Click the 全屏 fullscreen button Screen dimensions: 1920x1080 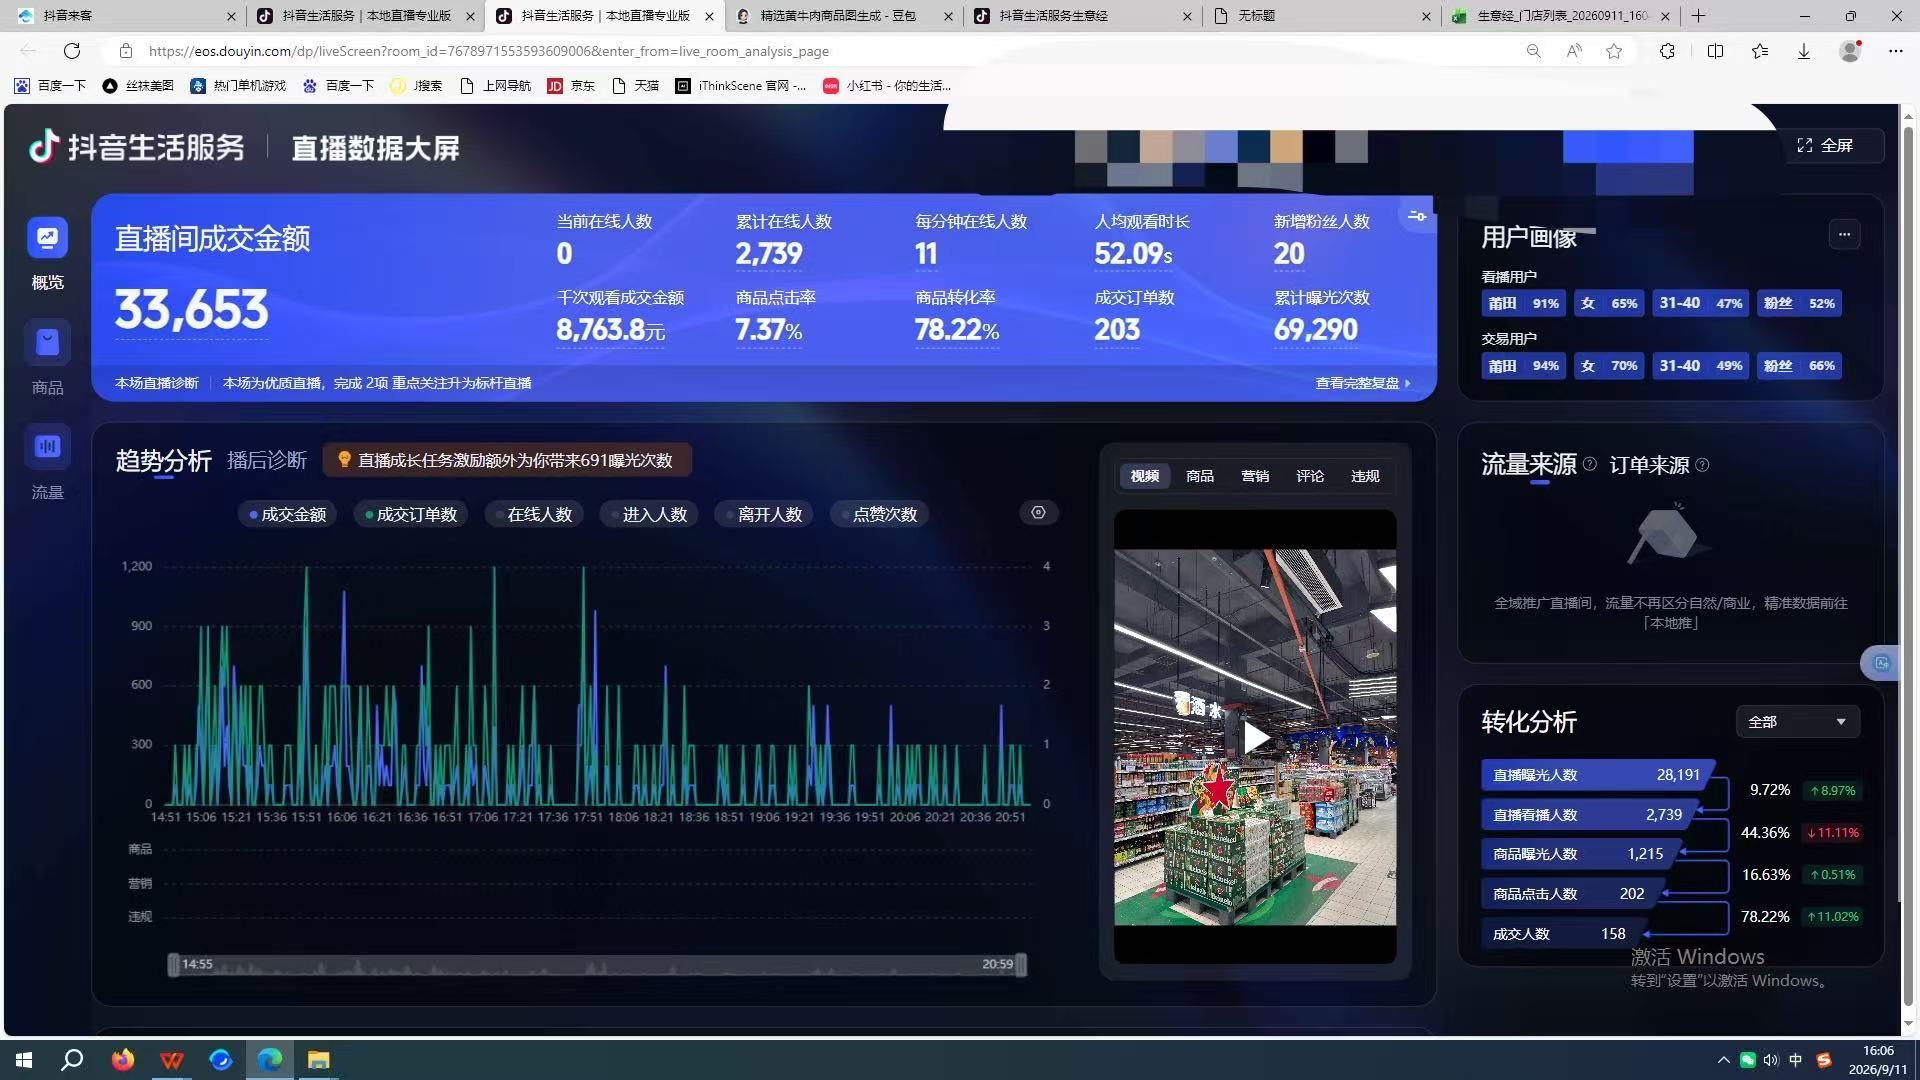pyautogui.click(x=1826, y=146)
